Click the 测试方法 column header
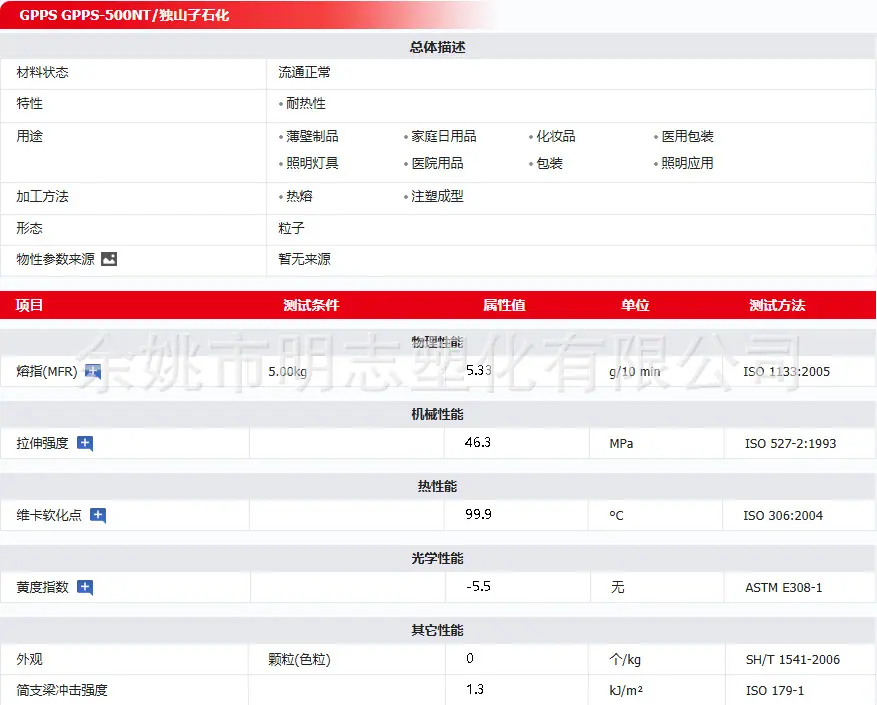 (777, 306)
